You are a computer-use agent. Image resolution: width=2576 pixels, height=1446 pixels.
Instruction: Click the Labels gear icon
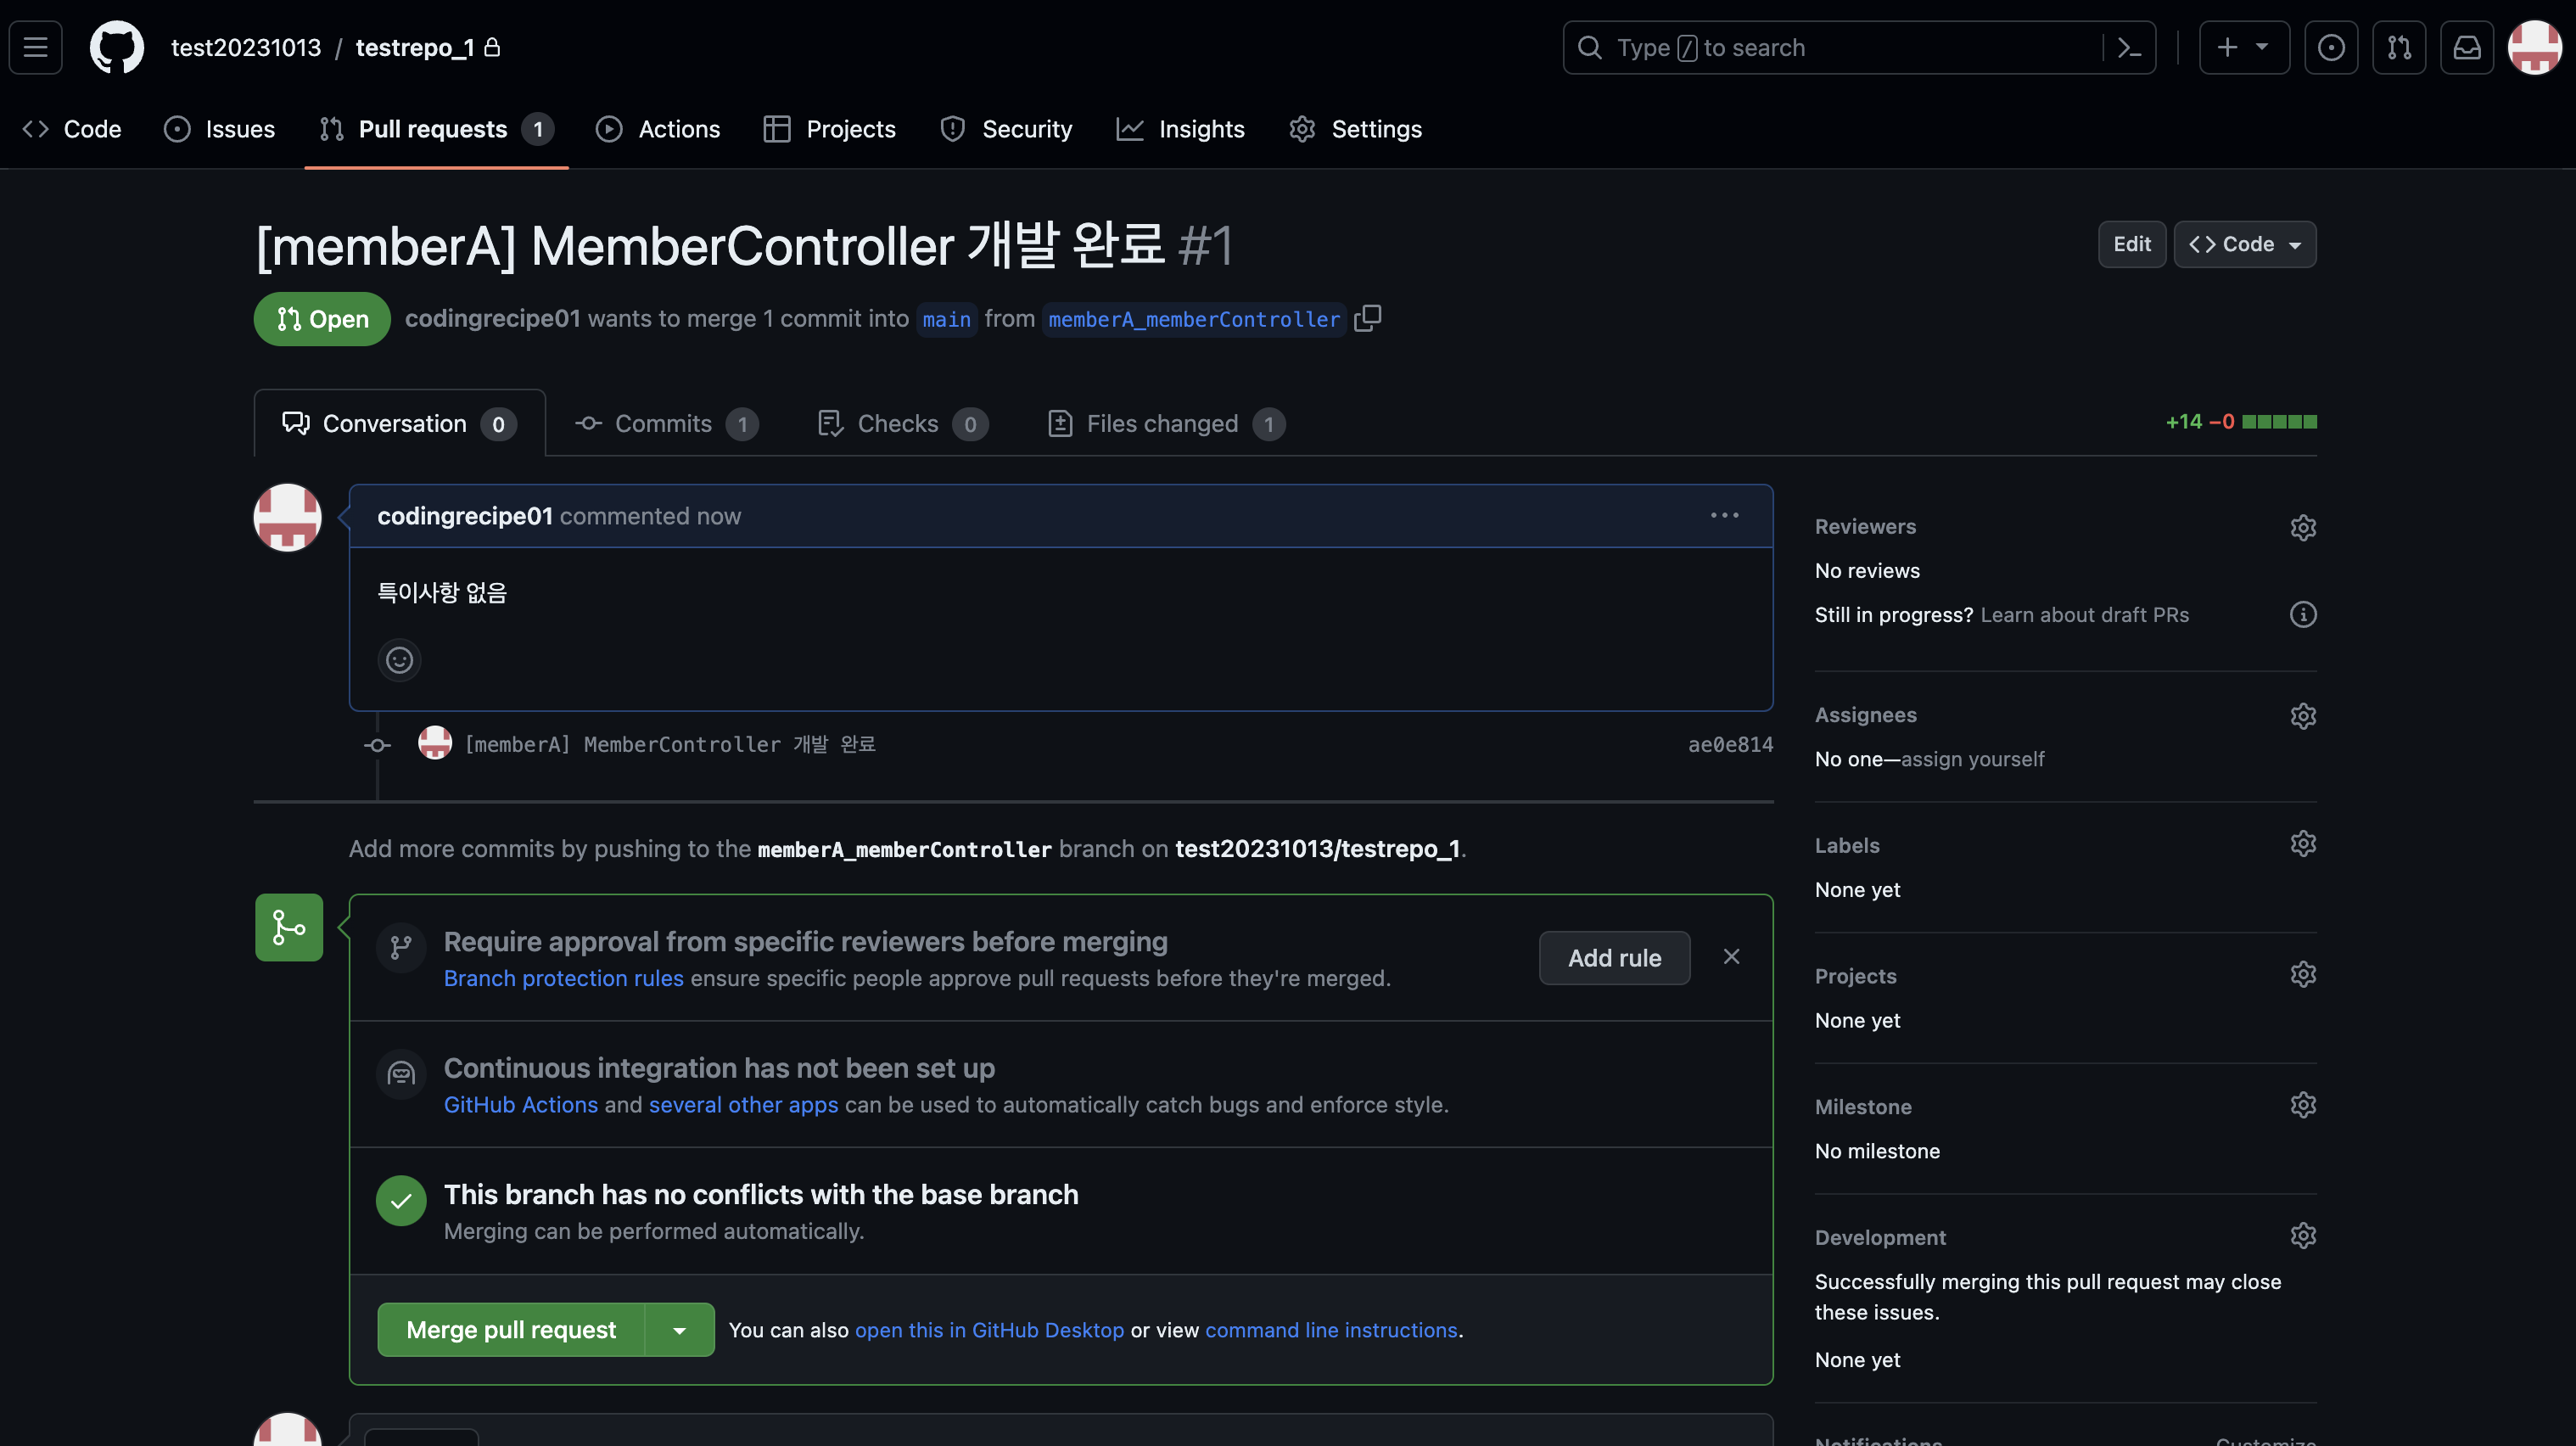pyautogui.click(x=2302, y=844)
